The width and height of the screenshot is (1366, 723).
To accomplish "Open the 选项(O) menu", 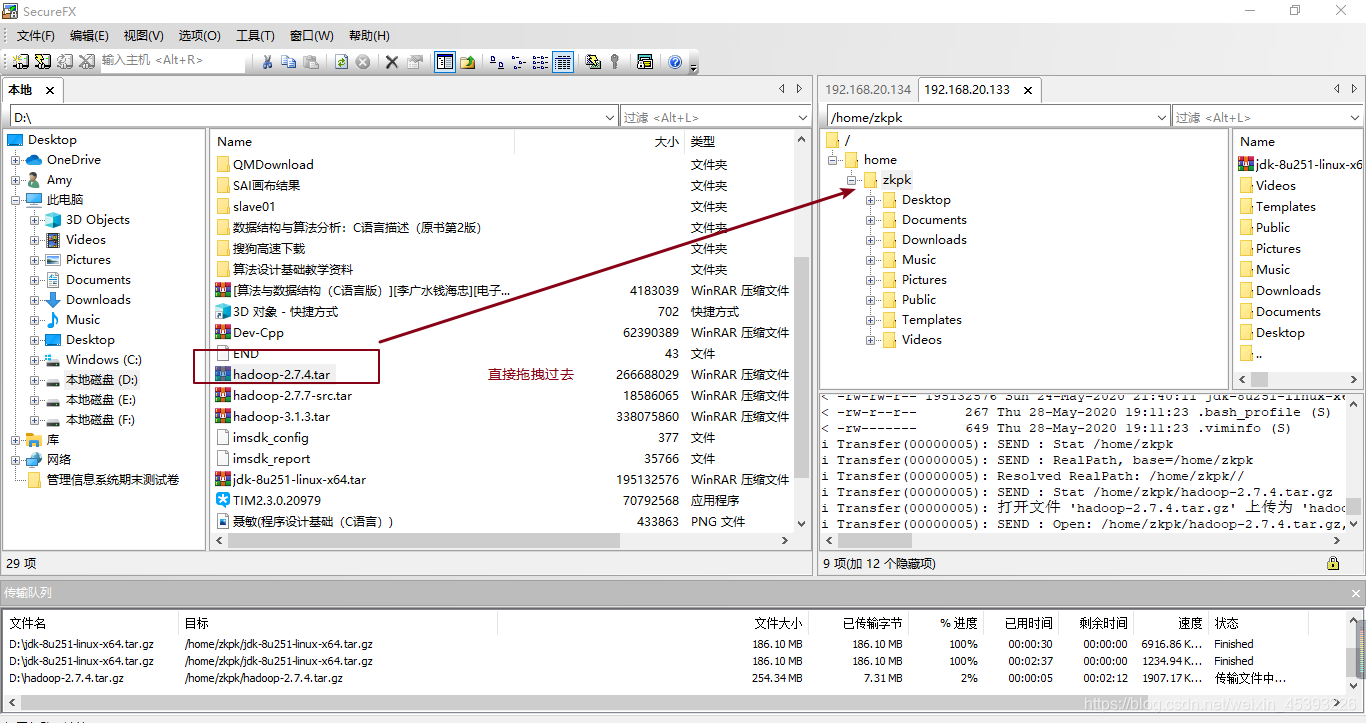I will click(x=199, y=35).
